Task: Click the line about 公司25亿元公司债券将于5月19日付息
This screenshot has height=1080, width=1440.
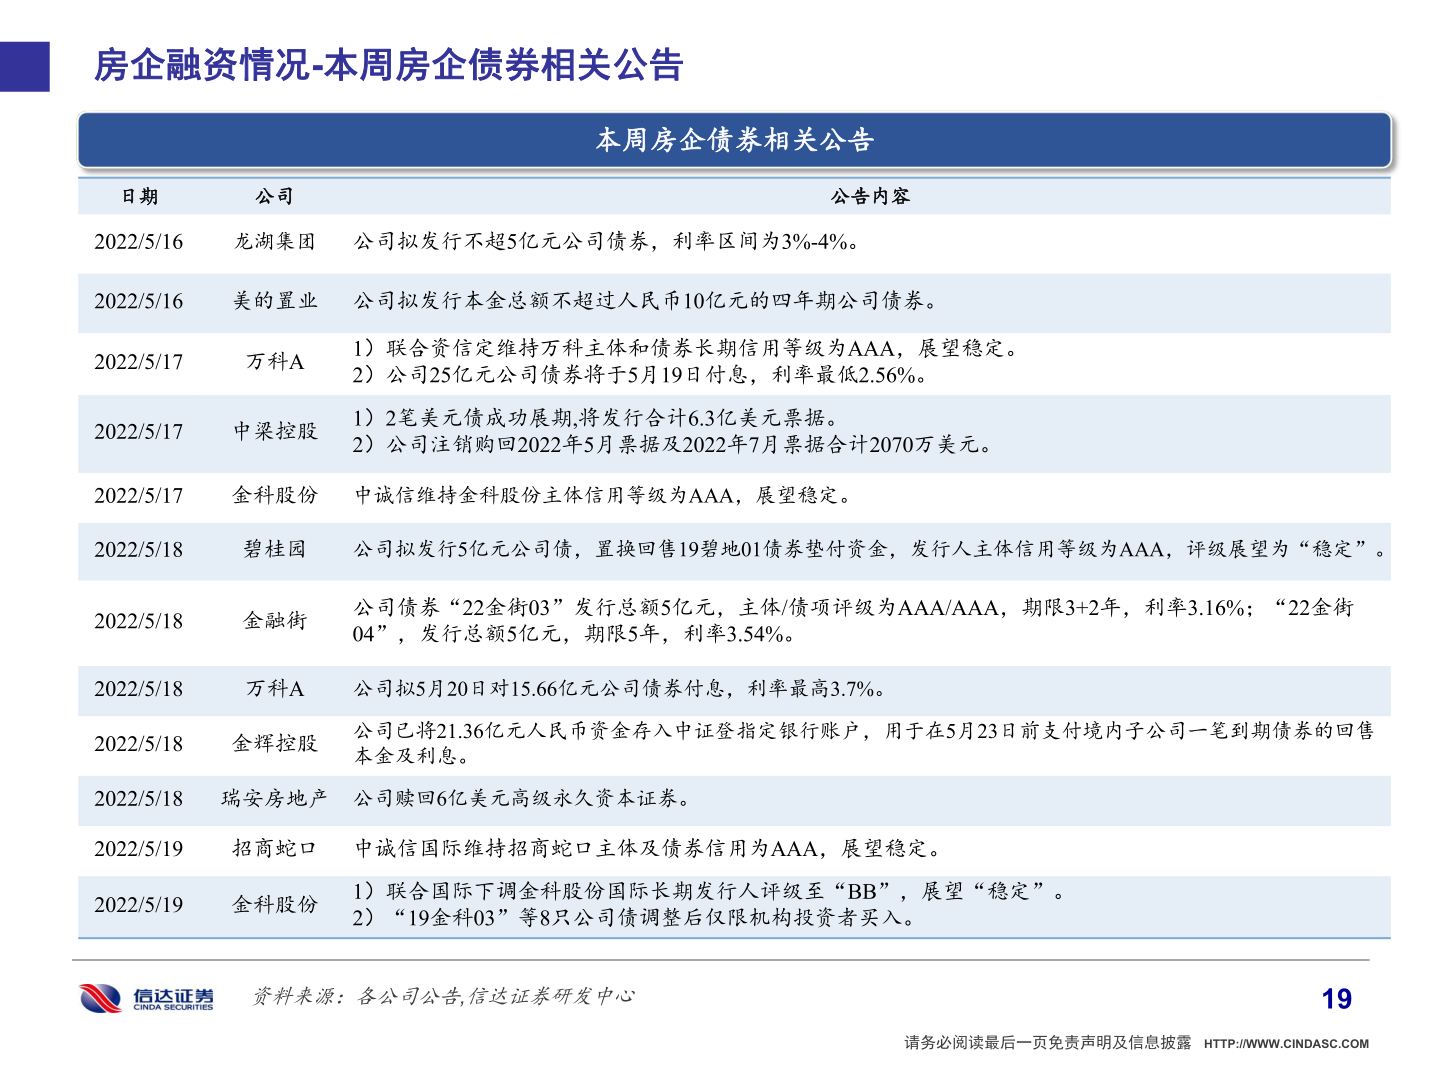Action: tap(640, 375)
